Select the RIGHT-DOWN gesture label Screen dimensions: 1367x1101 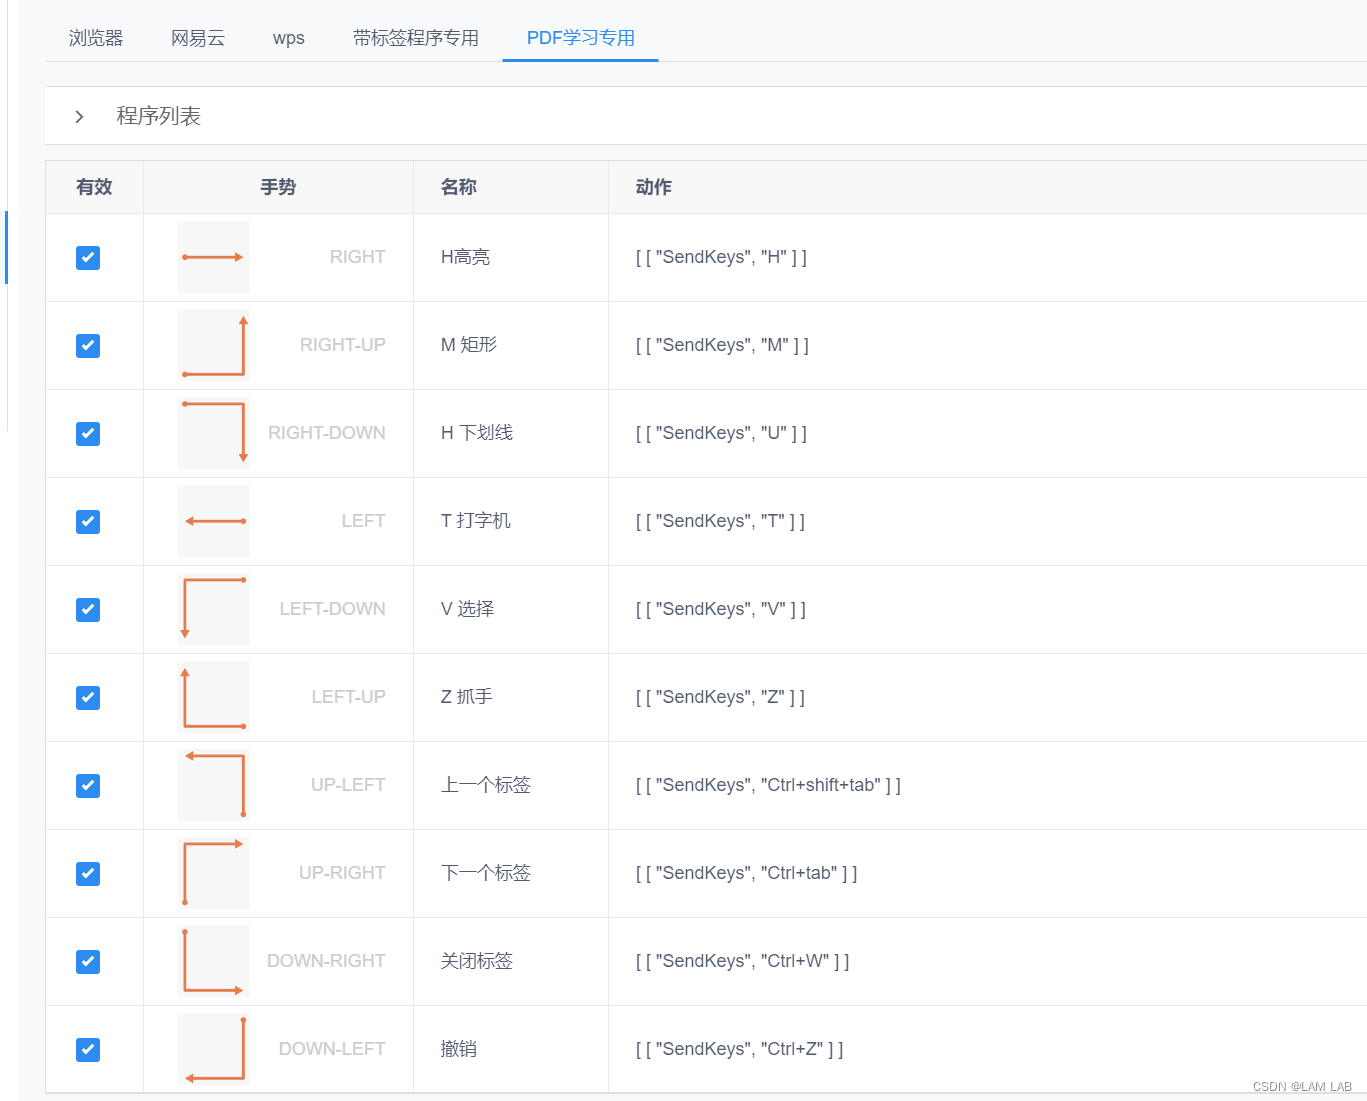coord(327,433)
